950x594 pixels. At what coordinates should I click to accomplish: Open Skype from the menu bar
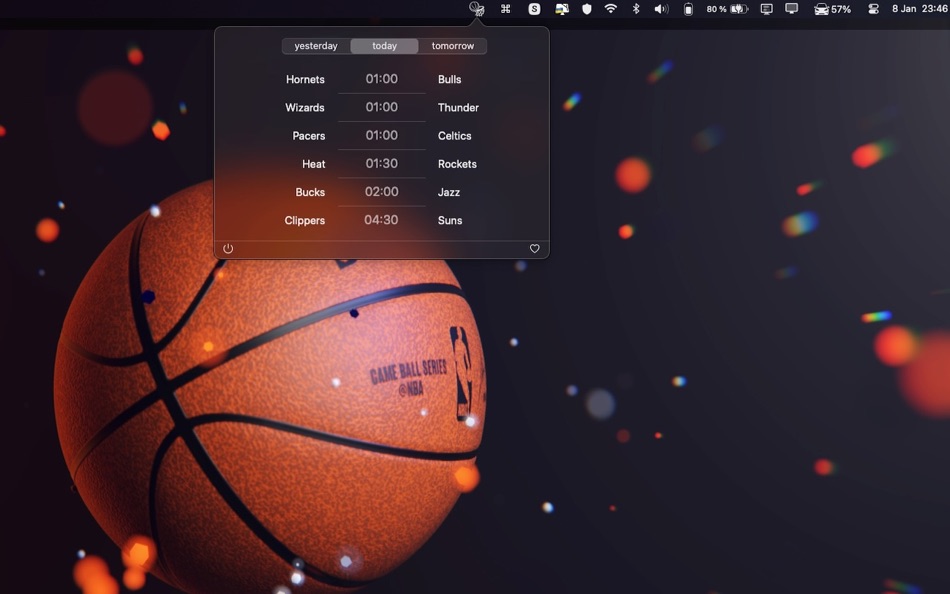pyautogui.click(x=533, y=8)
